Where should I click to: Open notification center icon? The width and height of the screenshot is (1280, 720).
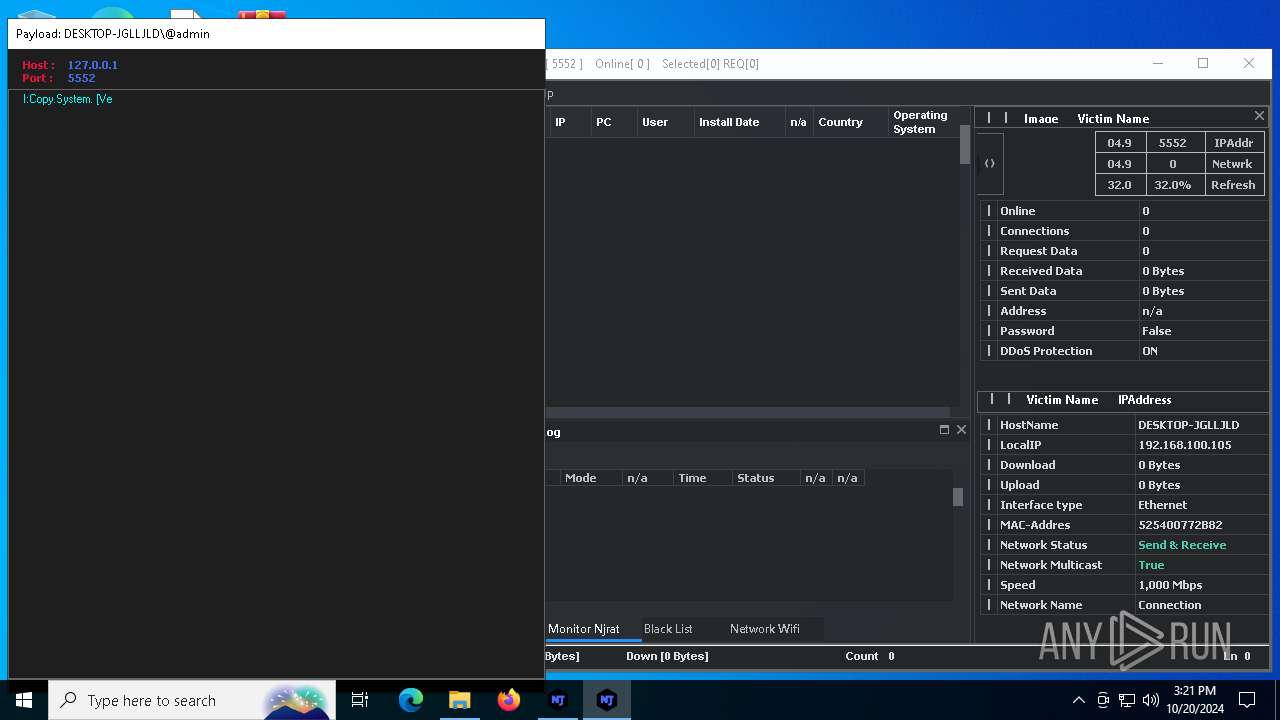[x=1247, y=700]
